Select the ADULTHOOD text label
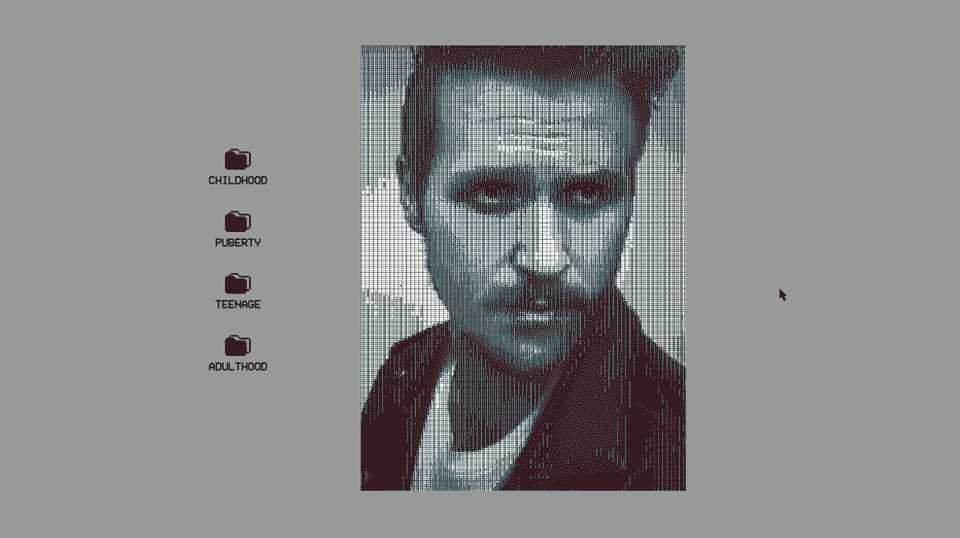Viewport: 960px width, 538px height. [x=237, y=367]
